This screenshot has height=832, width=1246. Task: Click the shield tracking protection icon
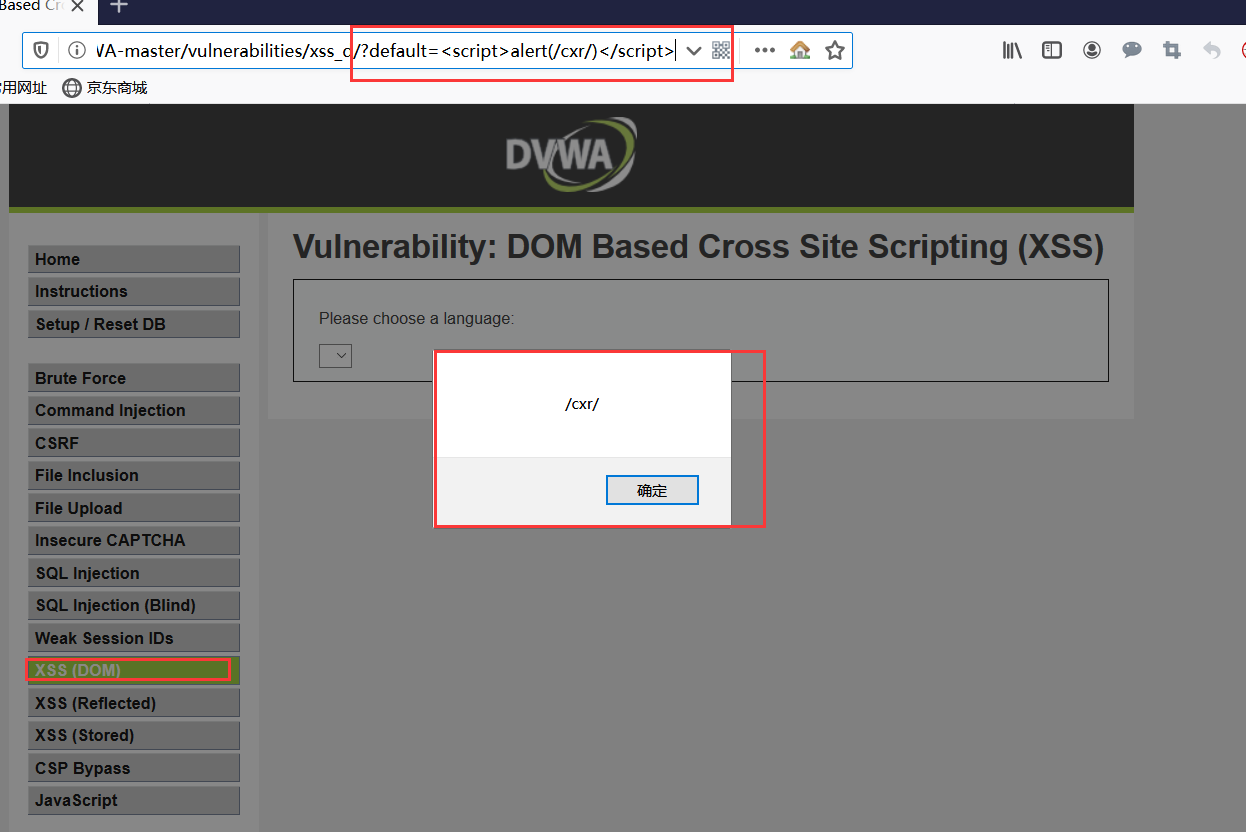tap(41, 50)
